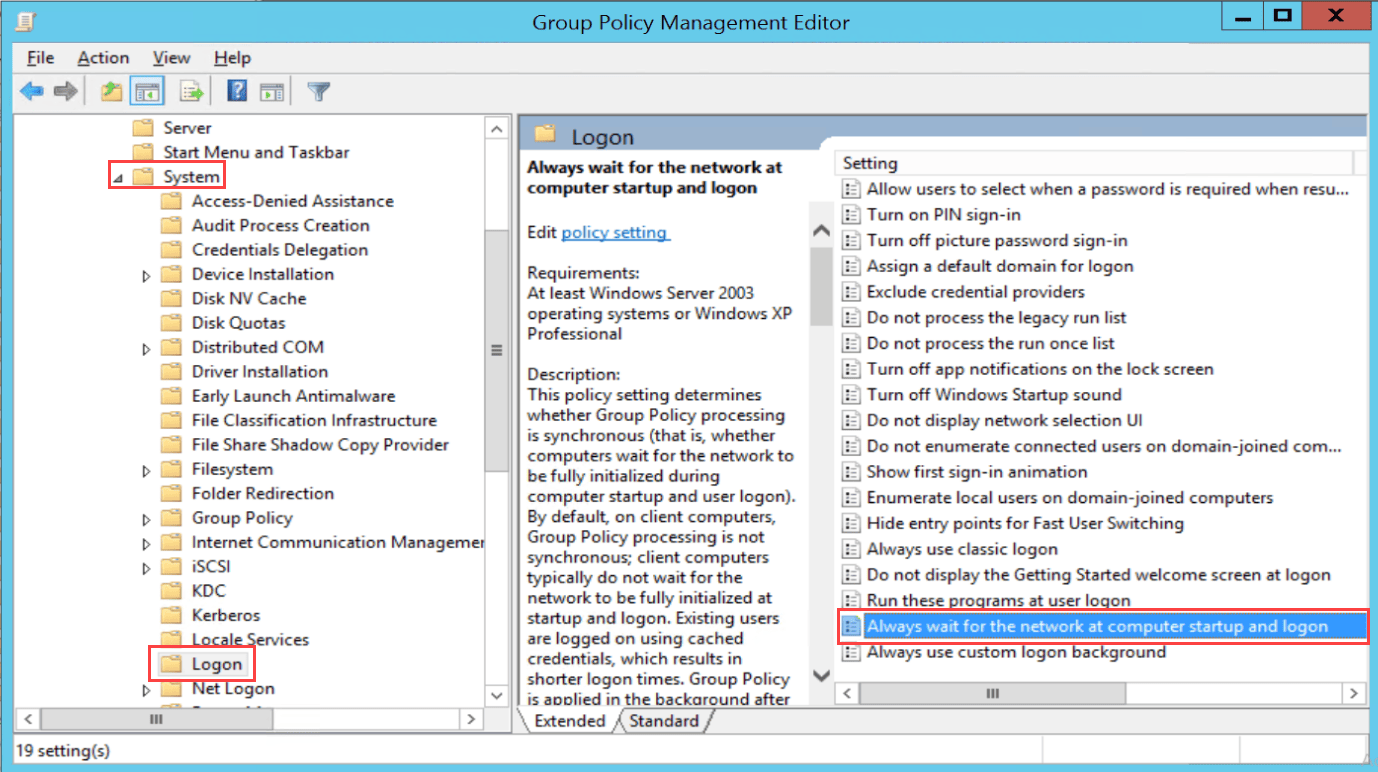Expand the Device Installation folder node
This screenshot has height=772, width=1378.
146,275
